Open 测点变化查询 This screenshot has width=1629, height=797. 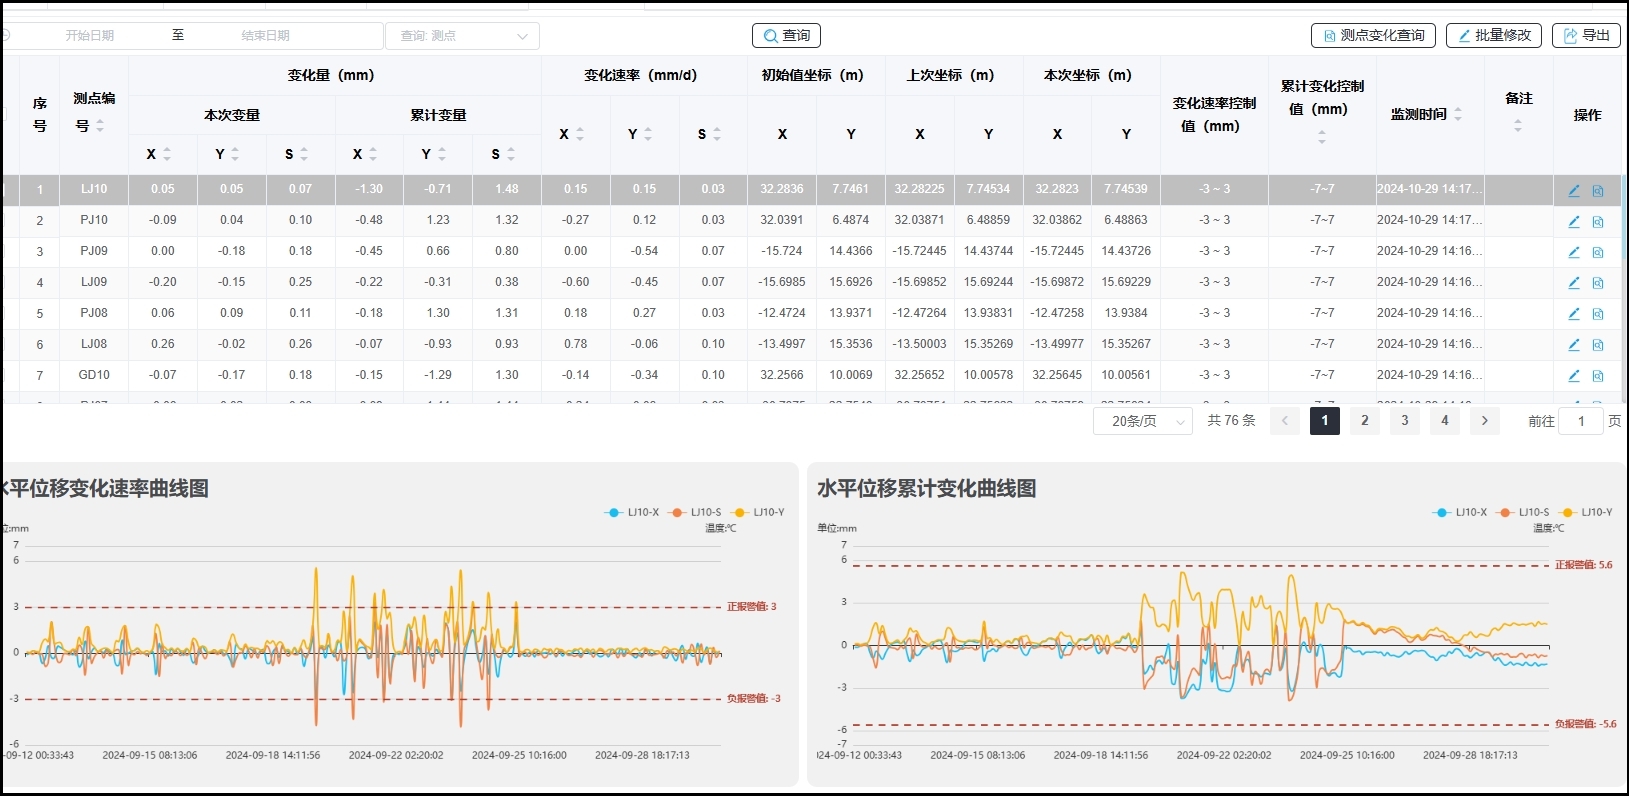coord(1374,36)
